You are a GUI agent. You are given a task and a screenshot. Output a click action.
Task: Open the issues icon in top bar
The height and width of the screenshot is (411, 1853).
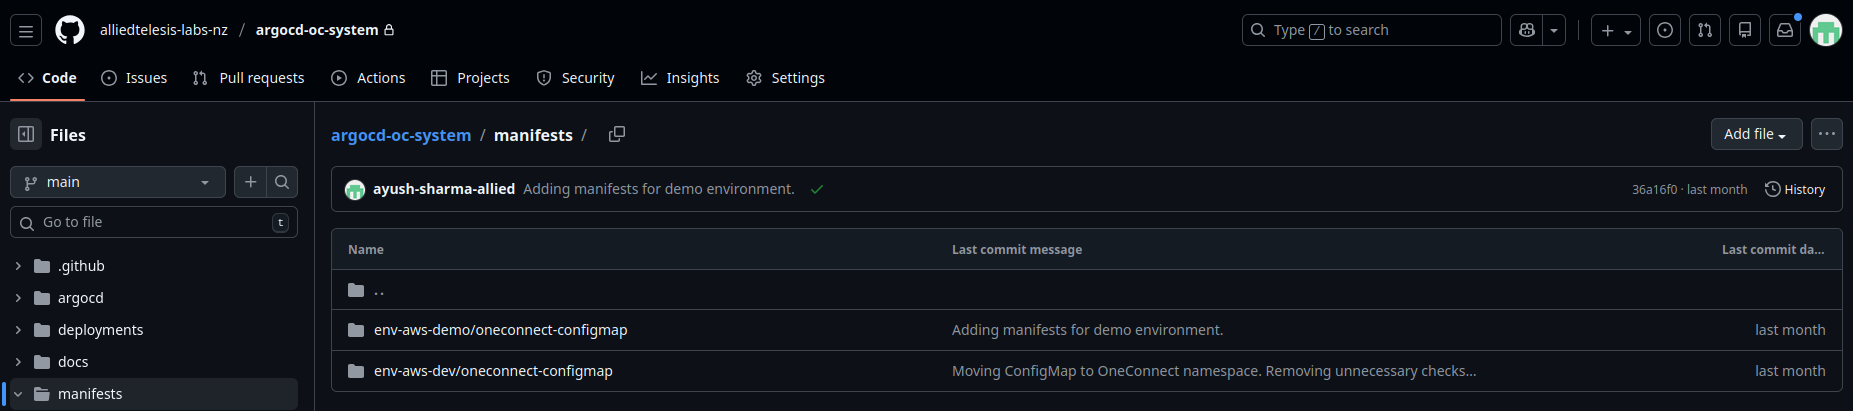tap(1665, 30)
